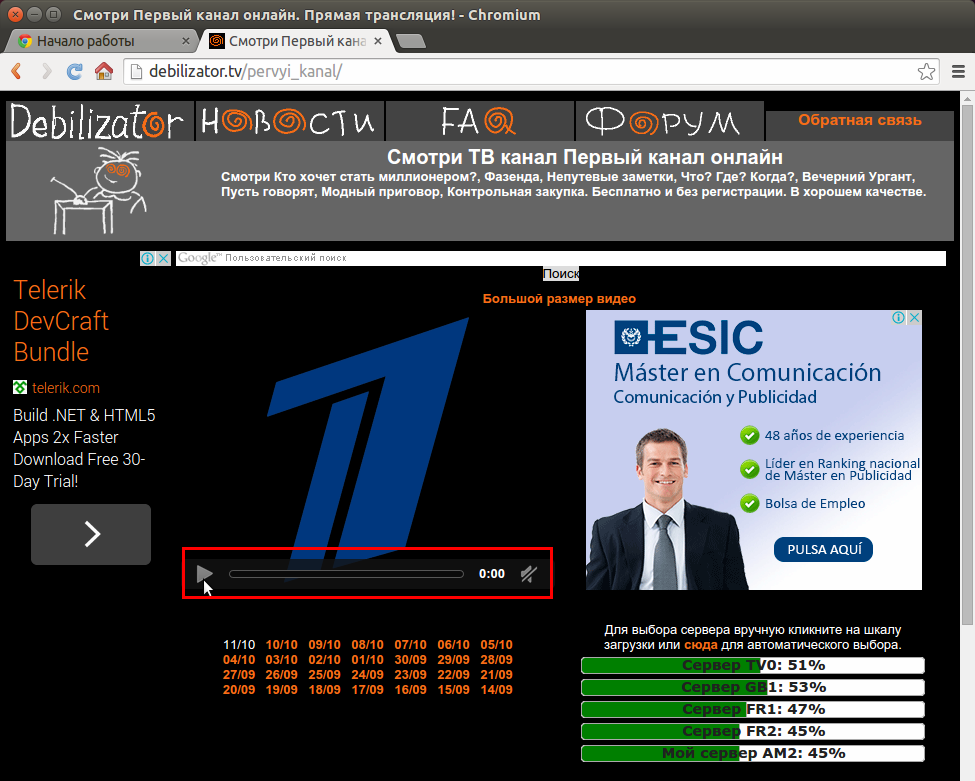Open the 14/09 archive date
975x781 pixels.
[496, 690]
